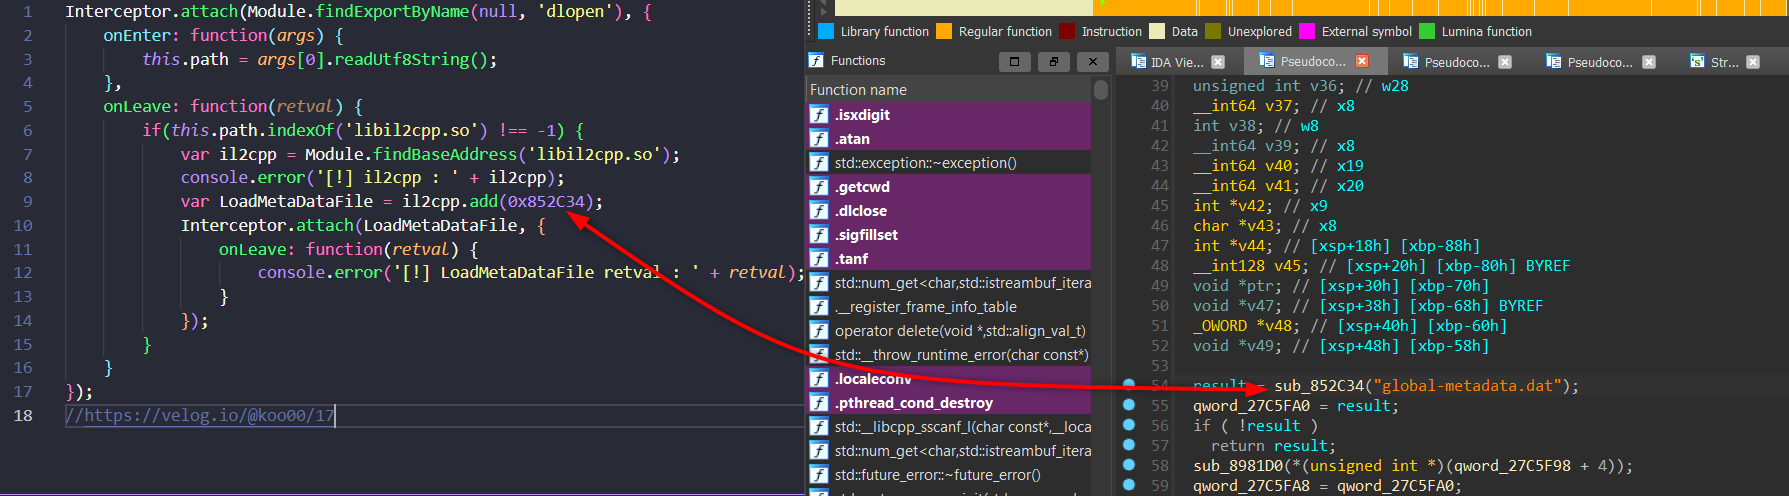Click the External symbol magenta swatch
The width and height of the screenshot is (1789, 496).
pyautogui.click(x=1307, y=31)
